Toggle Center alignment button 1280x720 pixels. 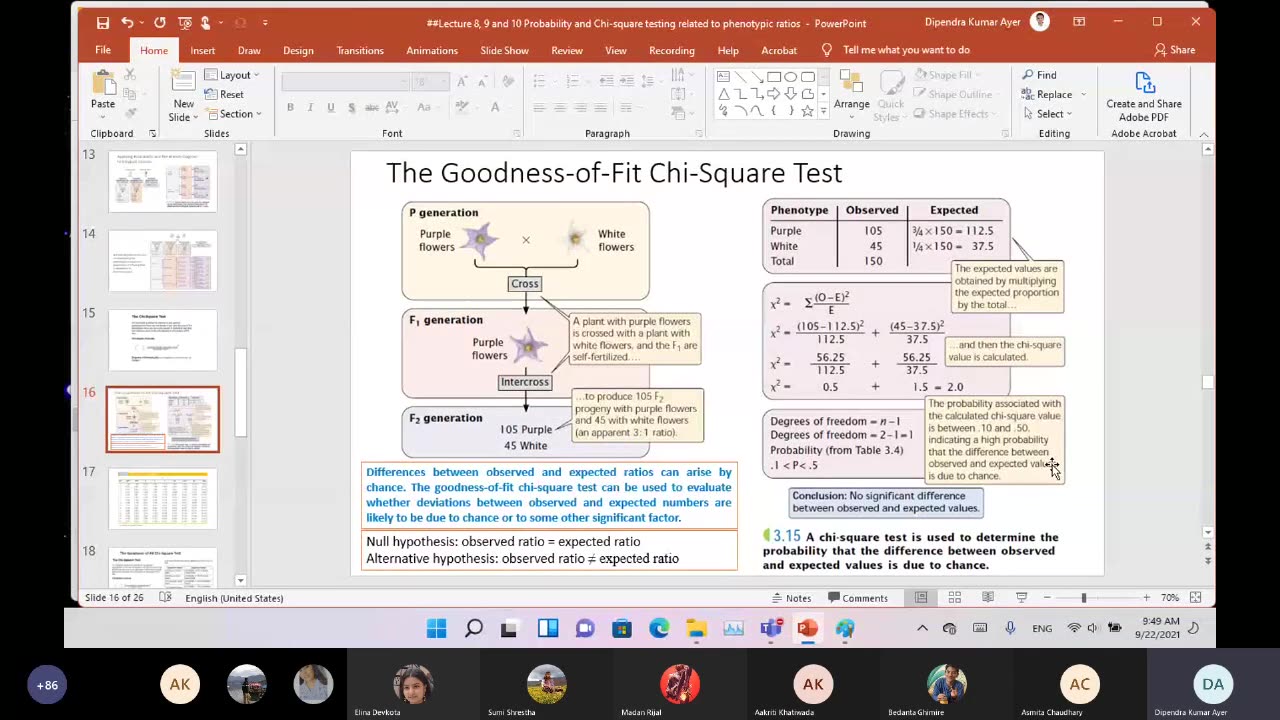(559, 107)
